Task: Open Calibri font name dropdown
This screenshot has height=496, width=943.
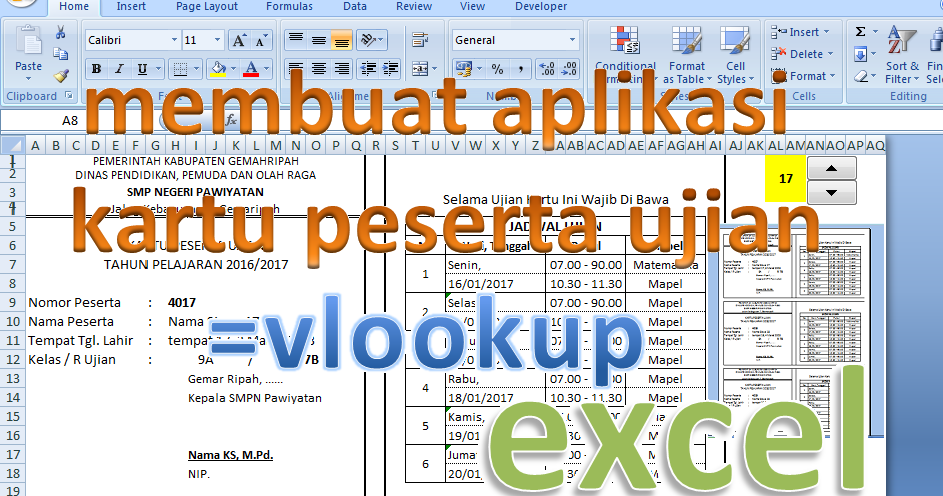Action: (174, 40)
